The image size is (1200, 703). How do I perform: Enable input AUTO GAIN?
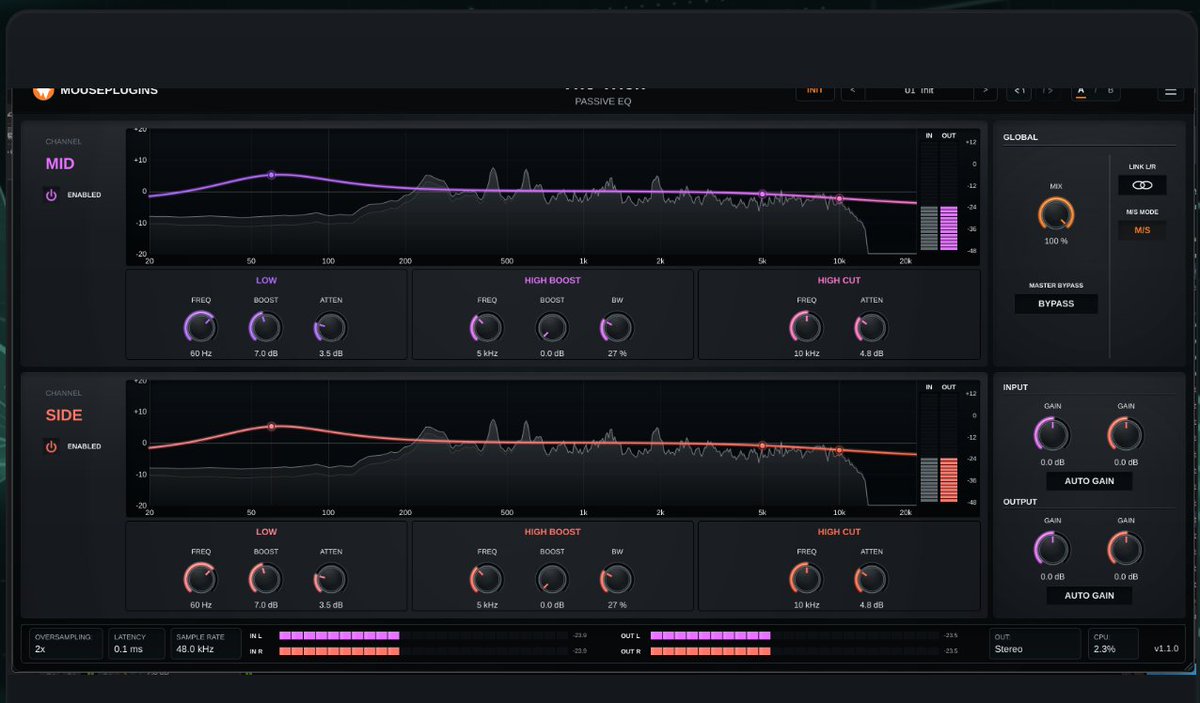(x=1089, y=481)
